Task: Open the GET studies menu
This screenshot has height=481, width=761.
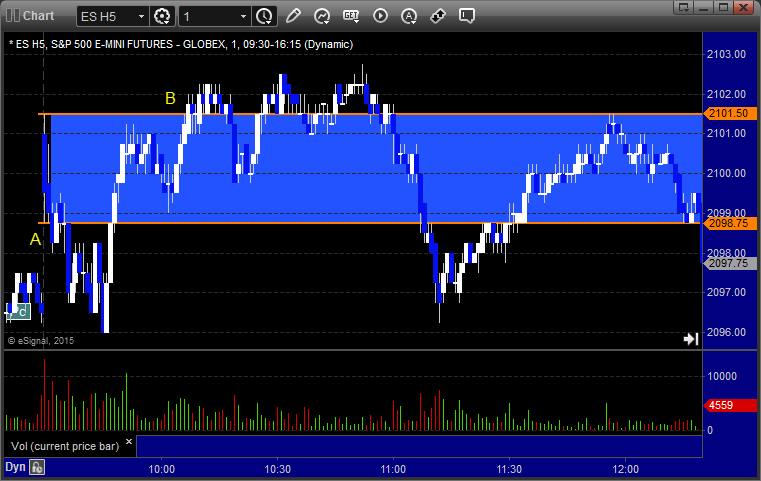Action: click(351, 16)
